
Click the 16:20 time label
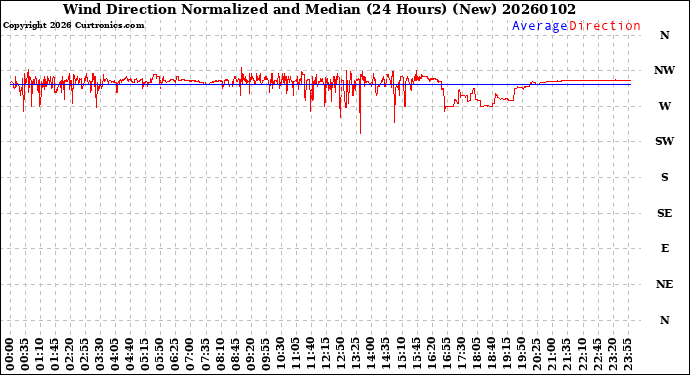(x=430, y=354)
